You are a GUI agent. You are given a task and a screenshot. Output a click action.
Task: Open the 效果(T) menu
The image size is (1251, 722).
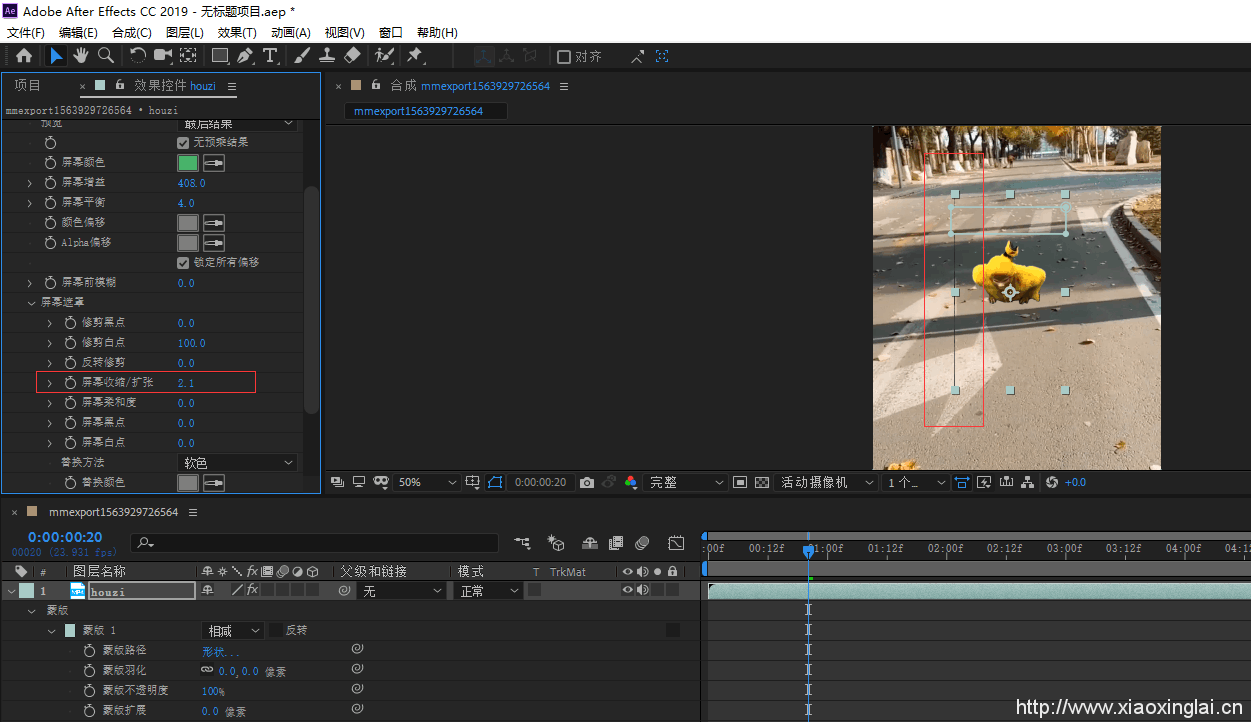pos(237,33)
